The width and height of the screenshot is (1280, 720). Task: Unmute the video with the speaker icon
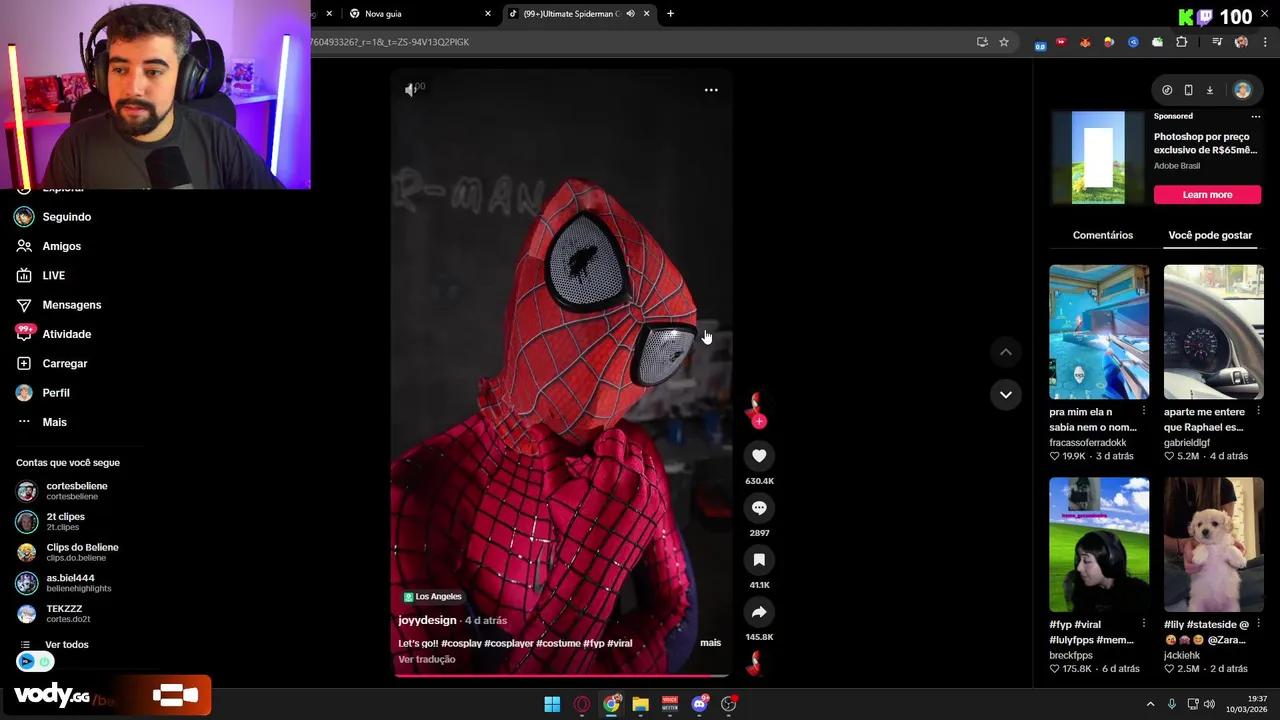point(411,90)
